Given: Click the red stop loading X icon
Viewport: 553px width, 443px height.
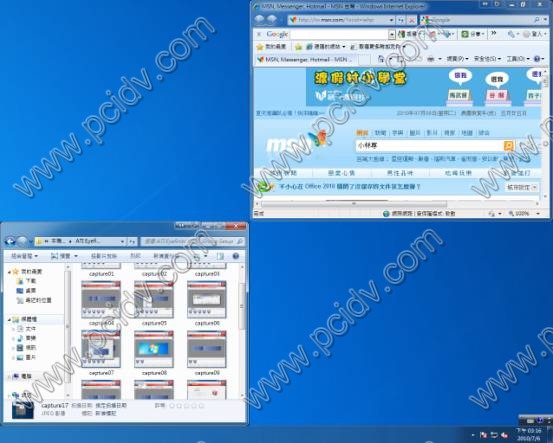Looking at the screenshot, I should [411, 20].
